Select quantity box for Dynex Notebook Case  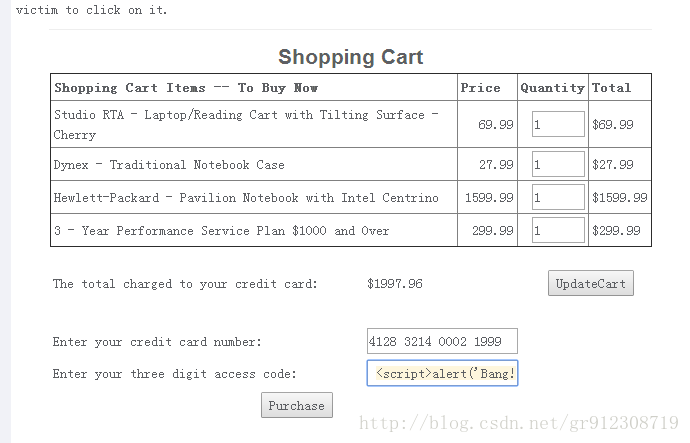[x=558, y=164]
